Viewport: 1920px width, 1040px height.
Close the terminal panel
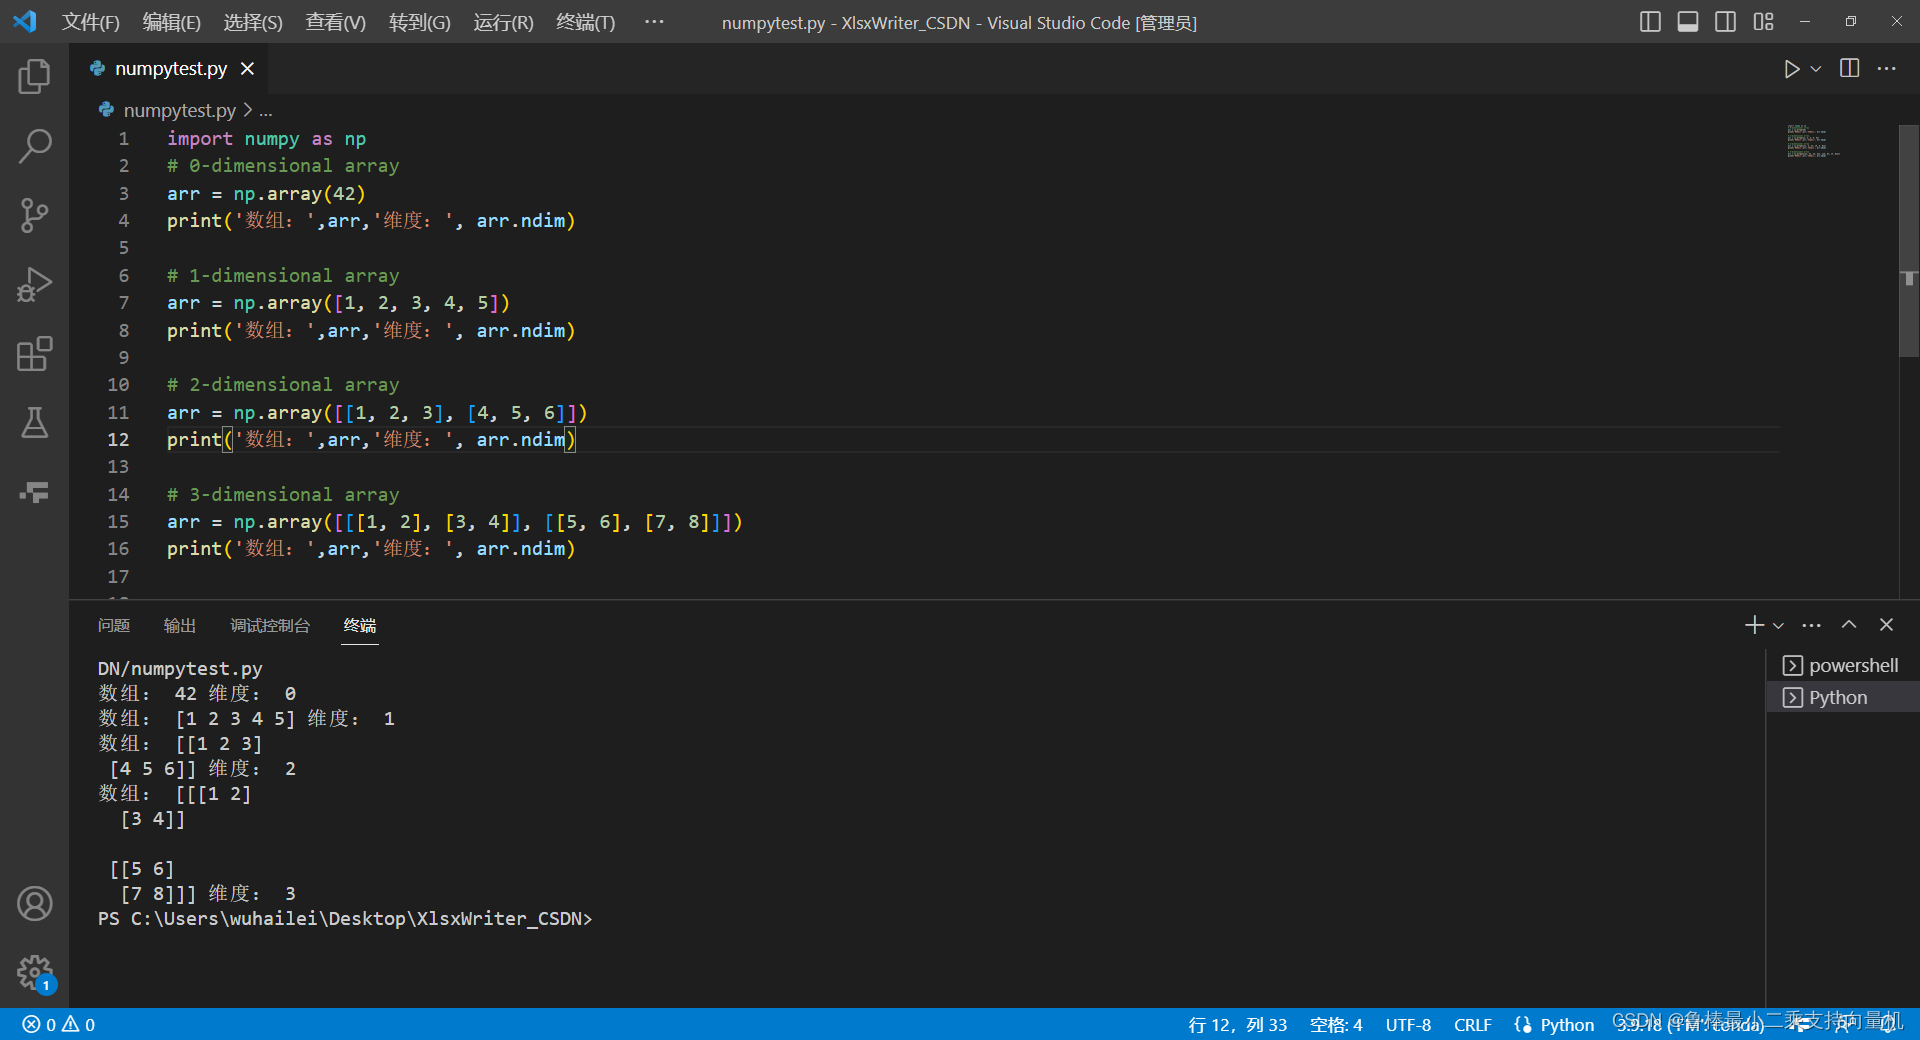(x=1887, y=625)
